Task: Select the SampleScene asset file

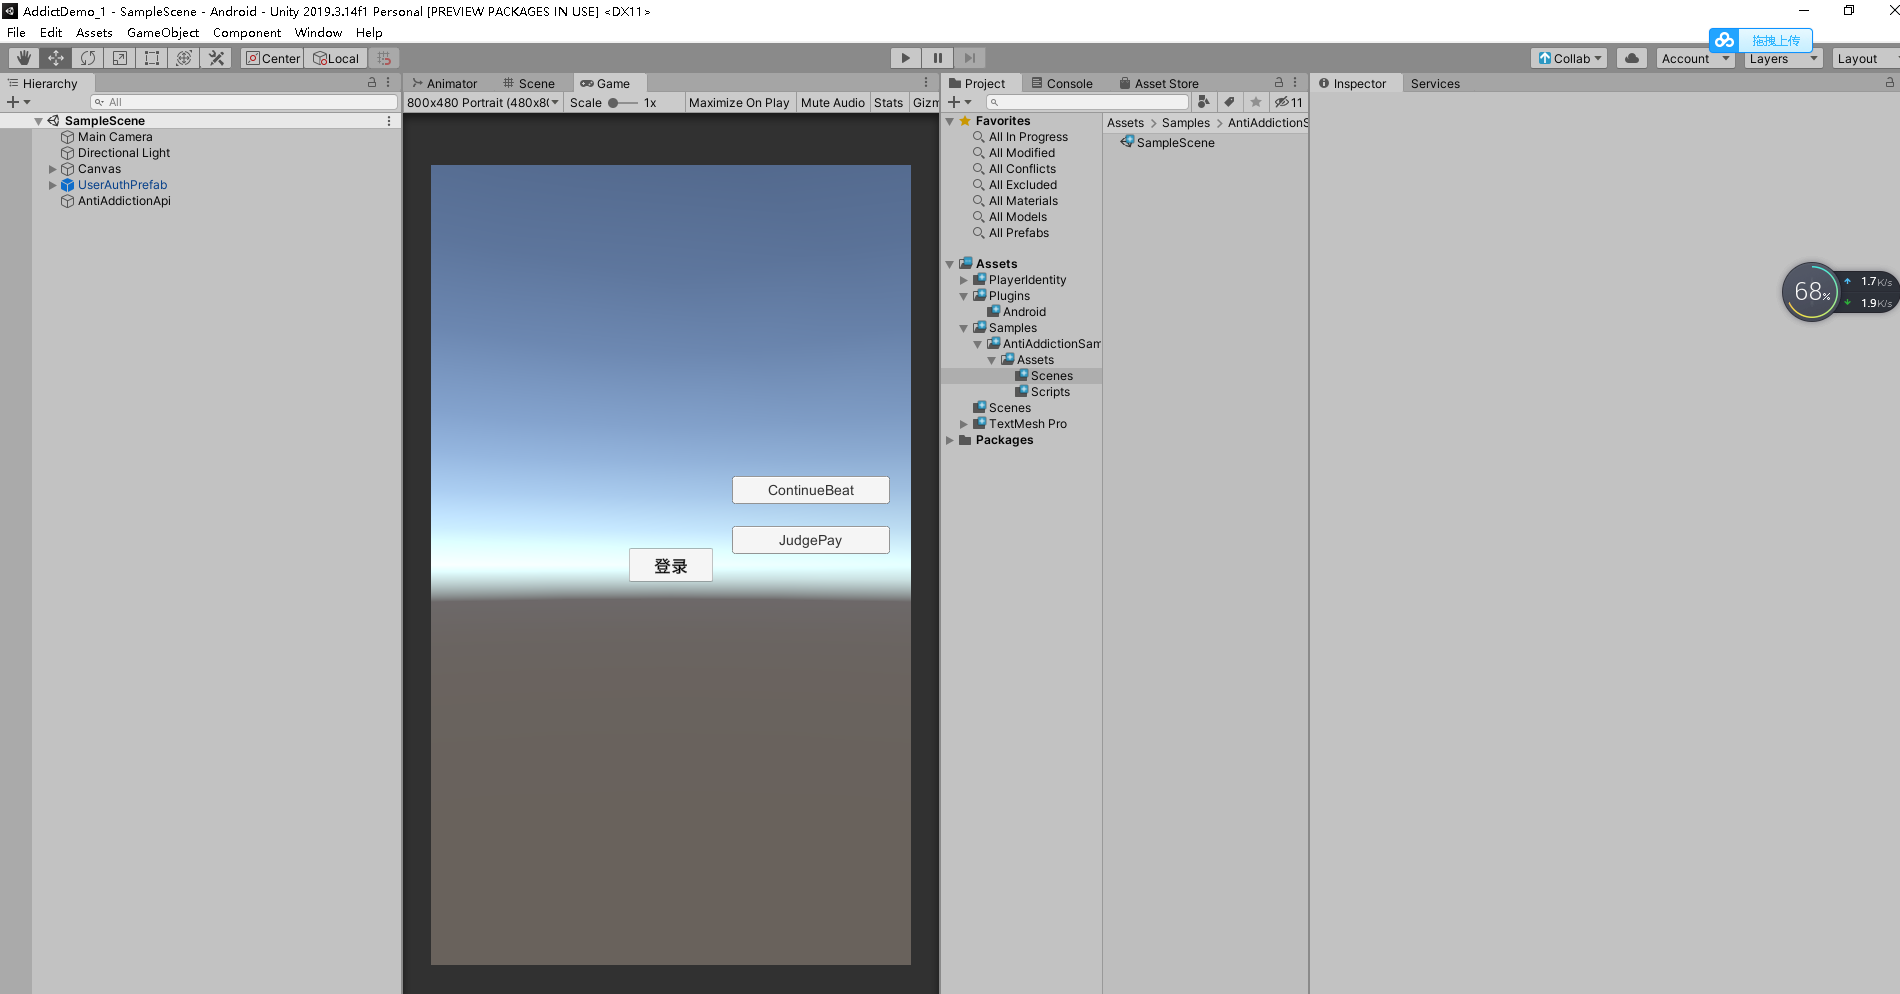Action: (x=1167, y=143)
